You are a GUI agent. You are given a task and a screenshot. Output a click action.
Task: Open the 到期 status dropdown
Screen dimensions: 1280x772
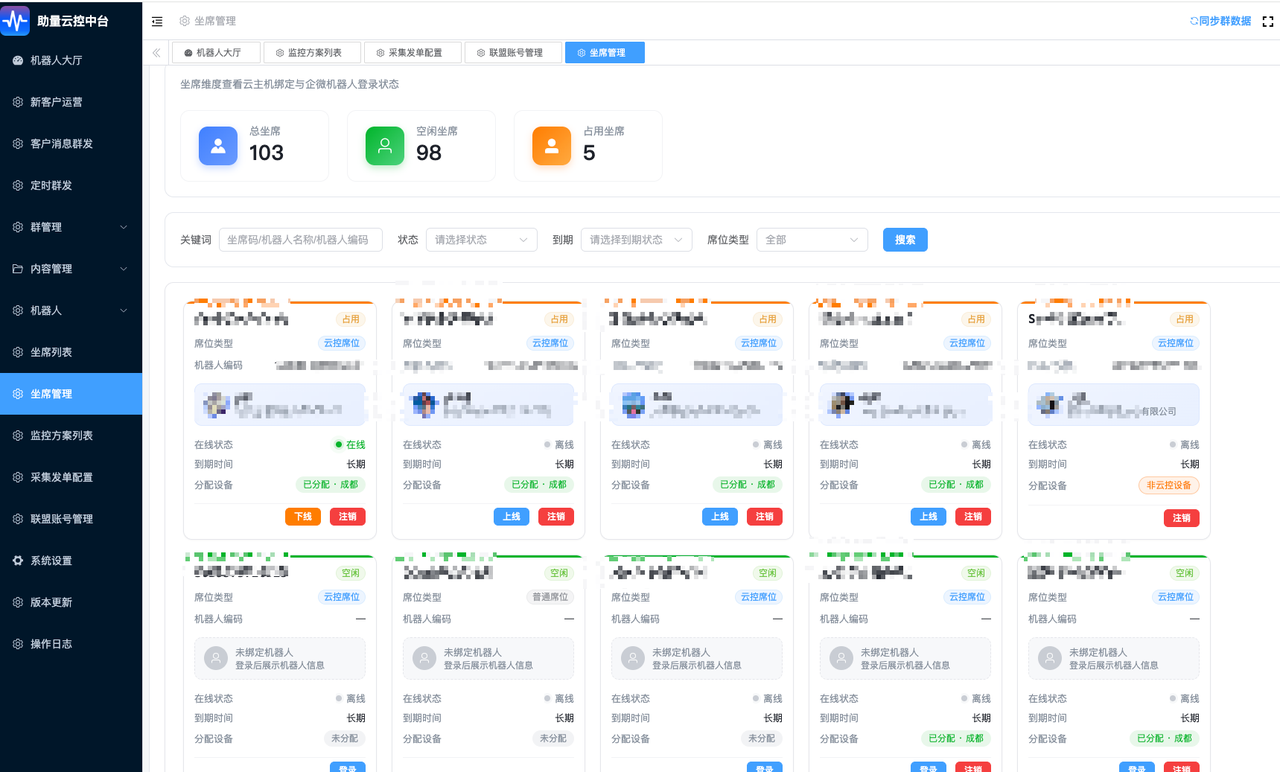pos(636,240)
